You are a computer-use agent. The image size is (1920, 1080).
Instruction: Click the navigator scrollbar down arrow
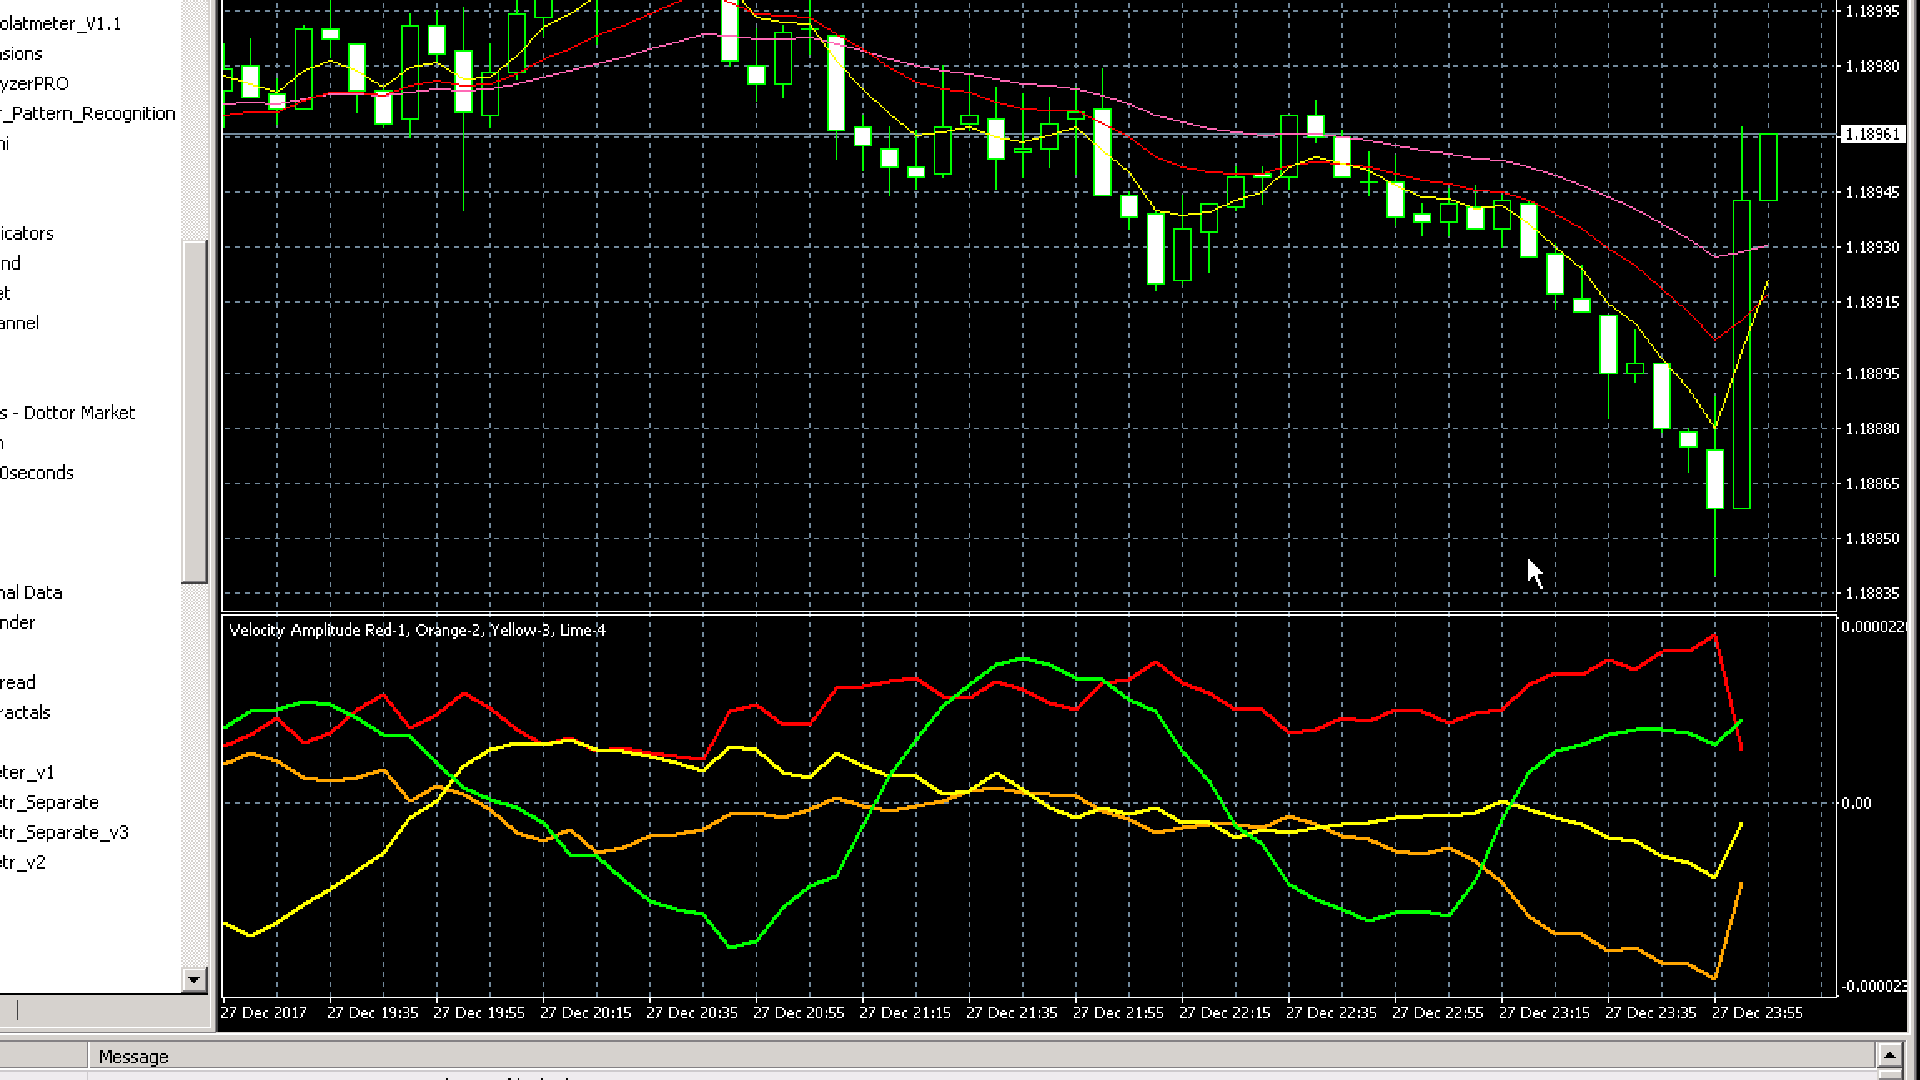pos(194,980)
